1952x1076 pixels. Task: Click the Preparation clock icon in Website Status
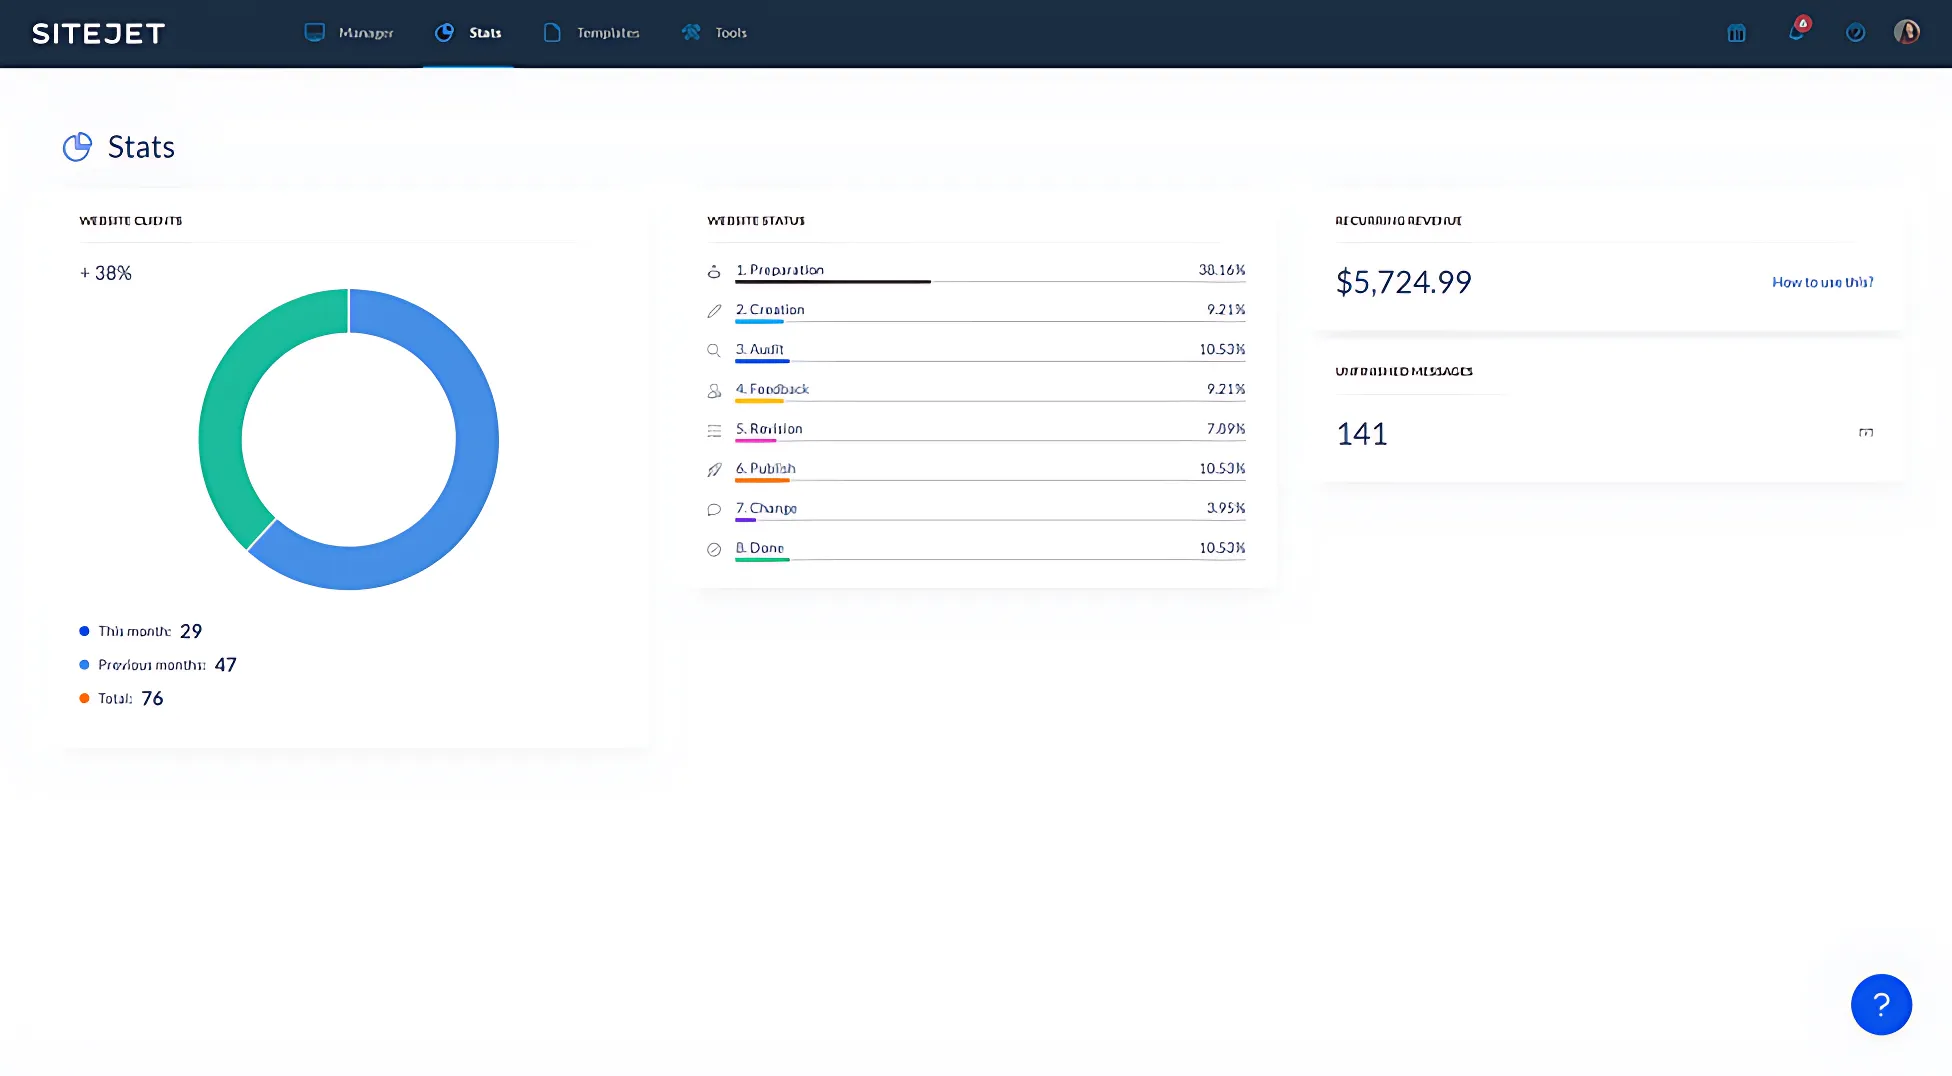713,270
